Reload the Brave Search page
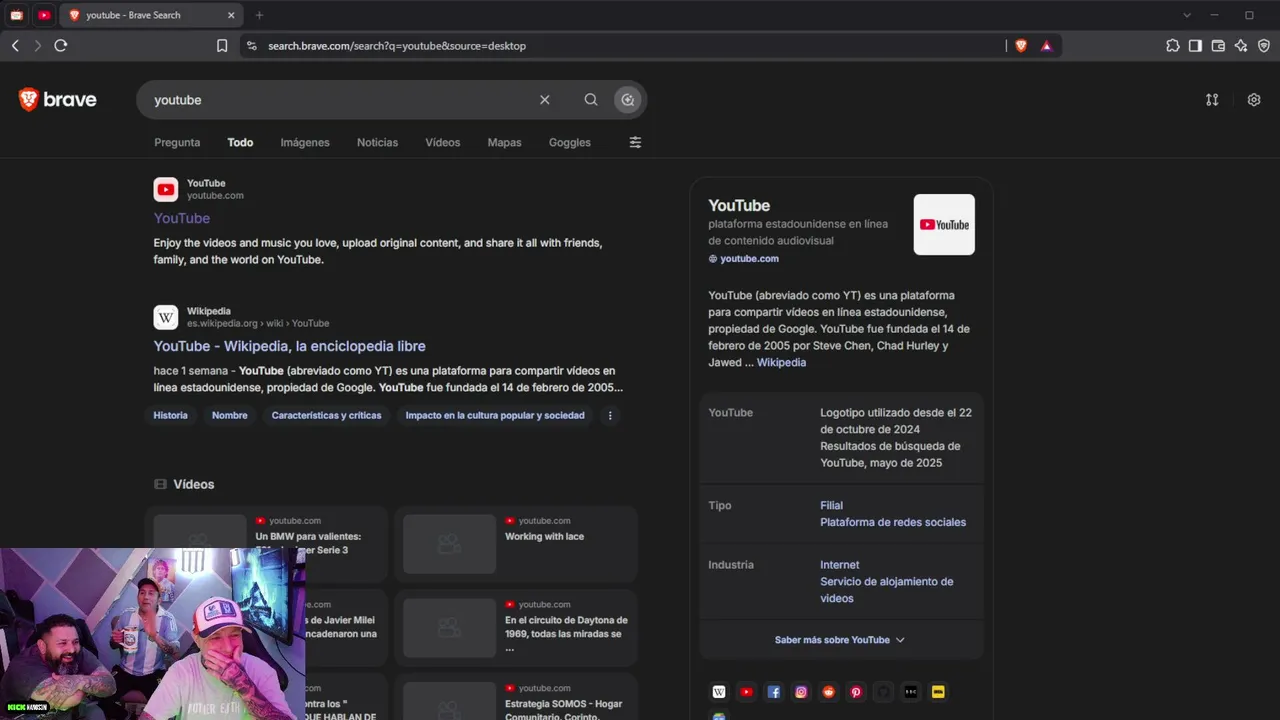Image resolution: width=1280 pixels, height=720 pixels. coord(61,45)
